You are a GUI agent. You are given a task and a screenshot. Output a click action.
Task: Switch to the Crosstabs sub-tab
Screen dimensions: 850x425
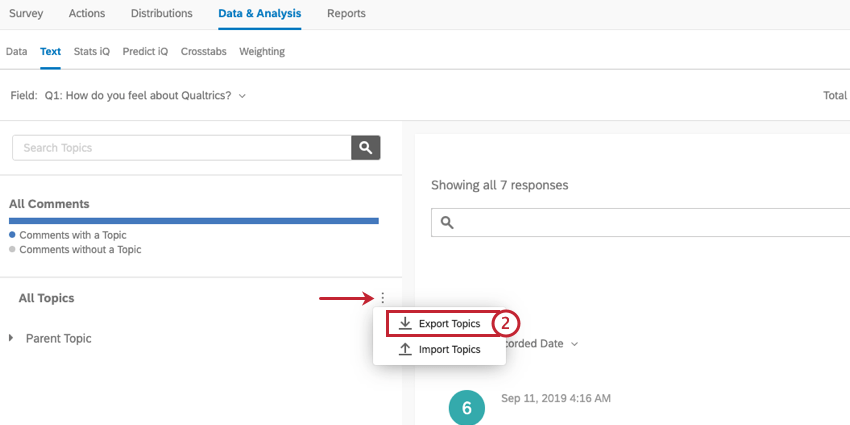coord(203,51)
